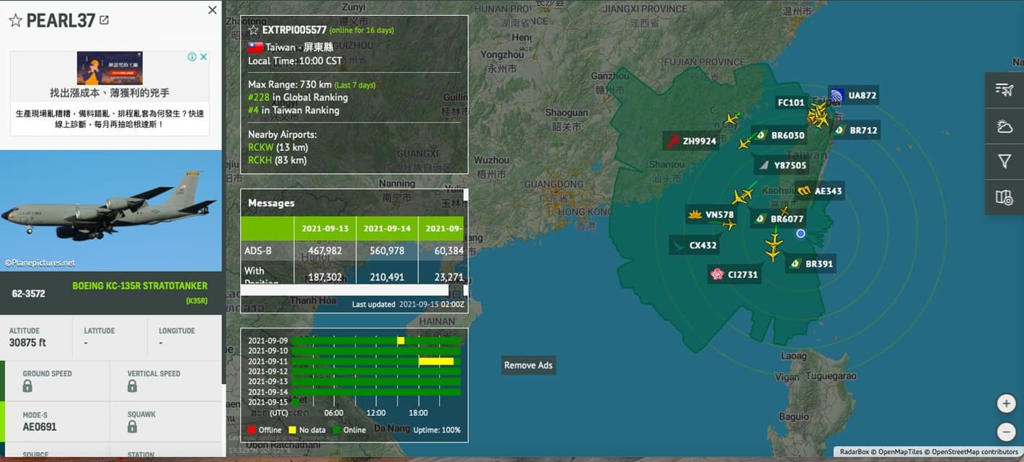Select flight AE343 label on map
This screenshot has width=1024, height=462.
[x=820, y=191]
